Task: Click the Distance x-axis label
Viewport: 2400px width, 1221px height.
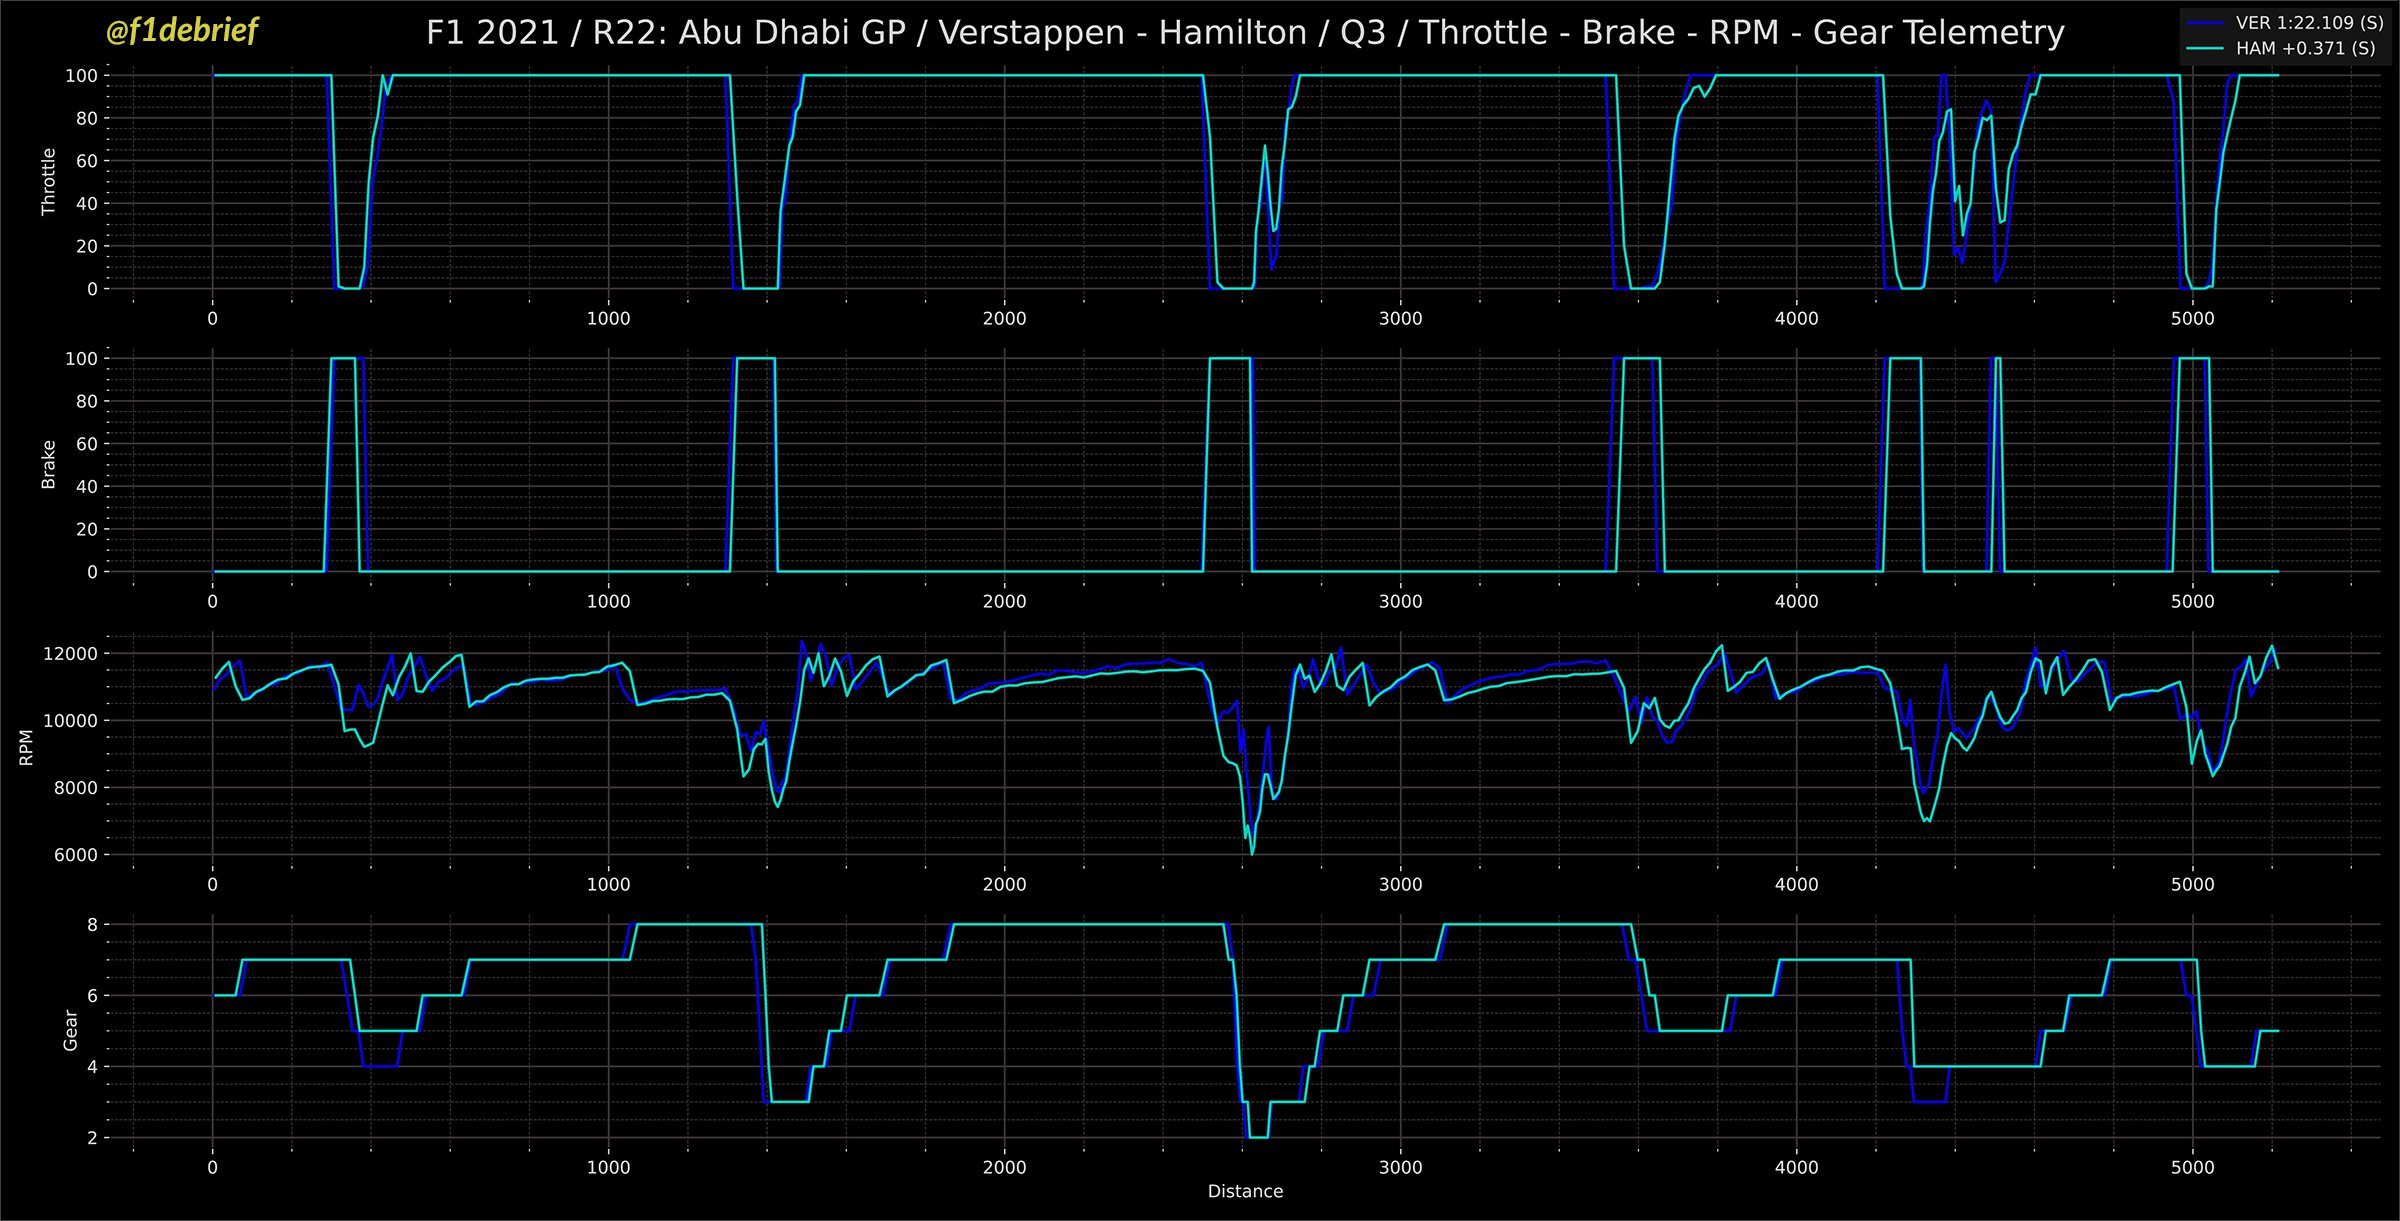Action: tap(1245, 1191)
